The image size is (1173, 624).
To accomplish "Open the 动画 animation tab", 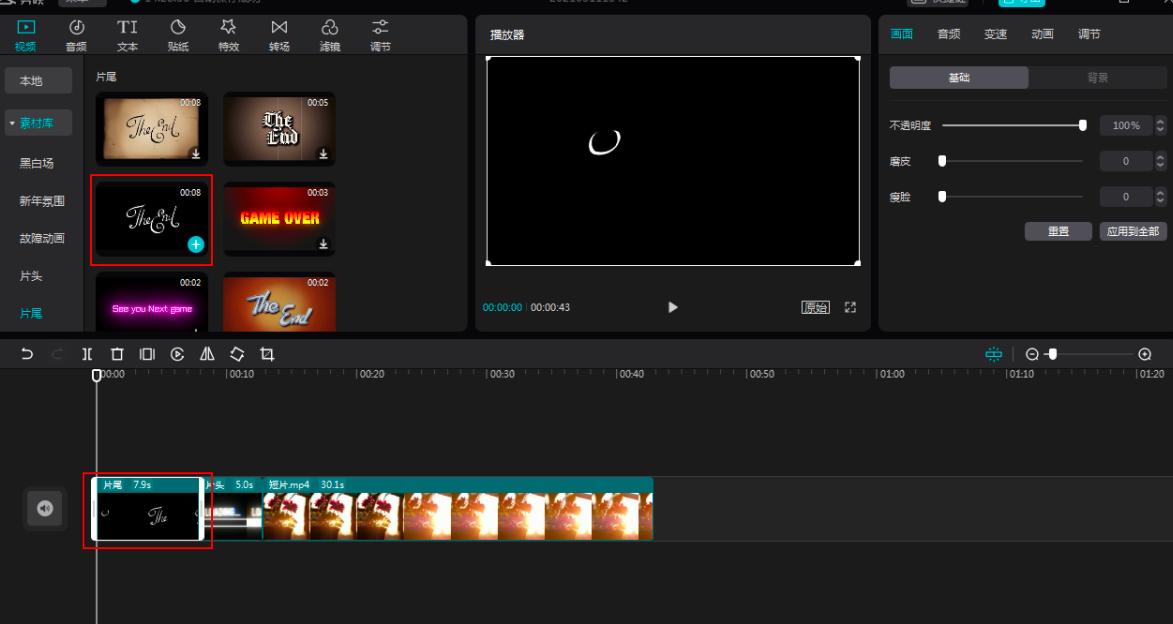I will [x=1042, y=34].
